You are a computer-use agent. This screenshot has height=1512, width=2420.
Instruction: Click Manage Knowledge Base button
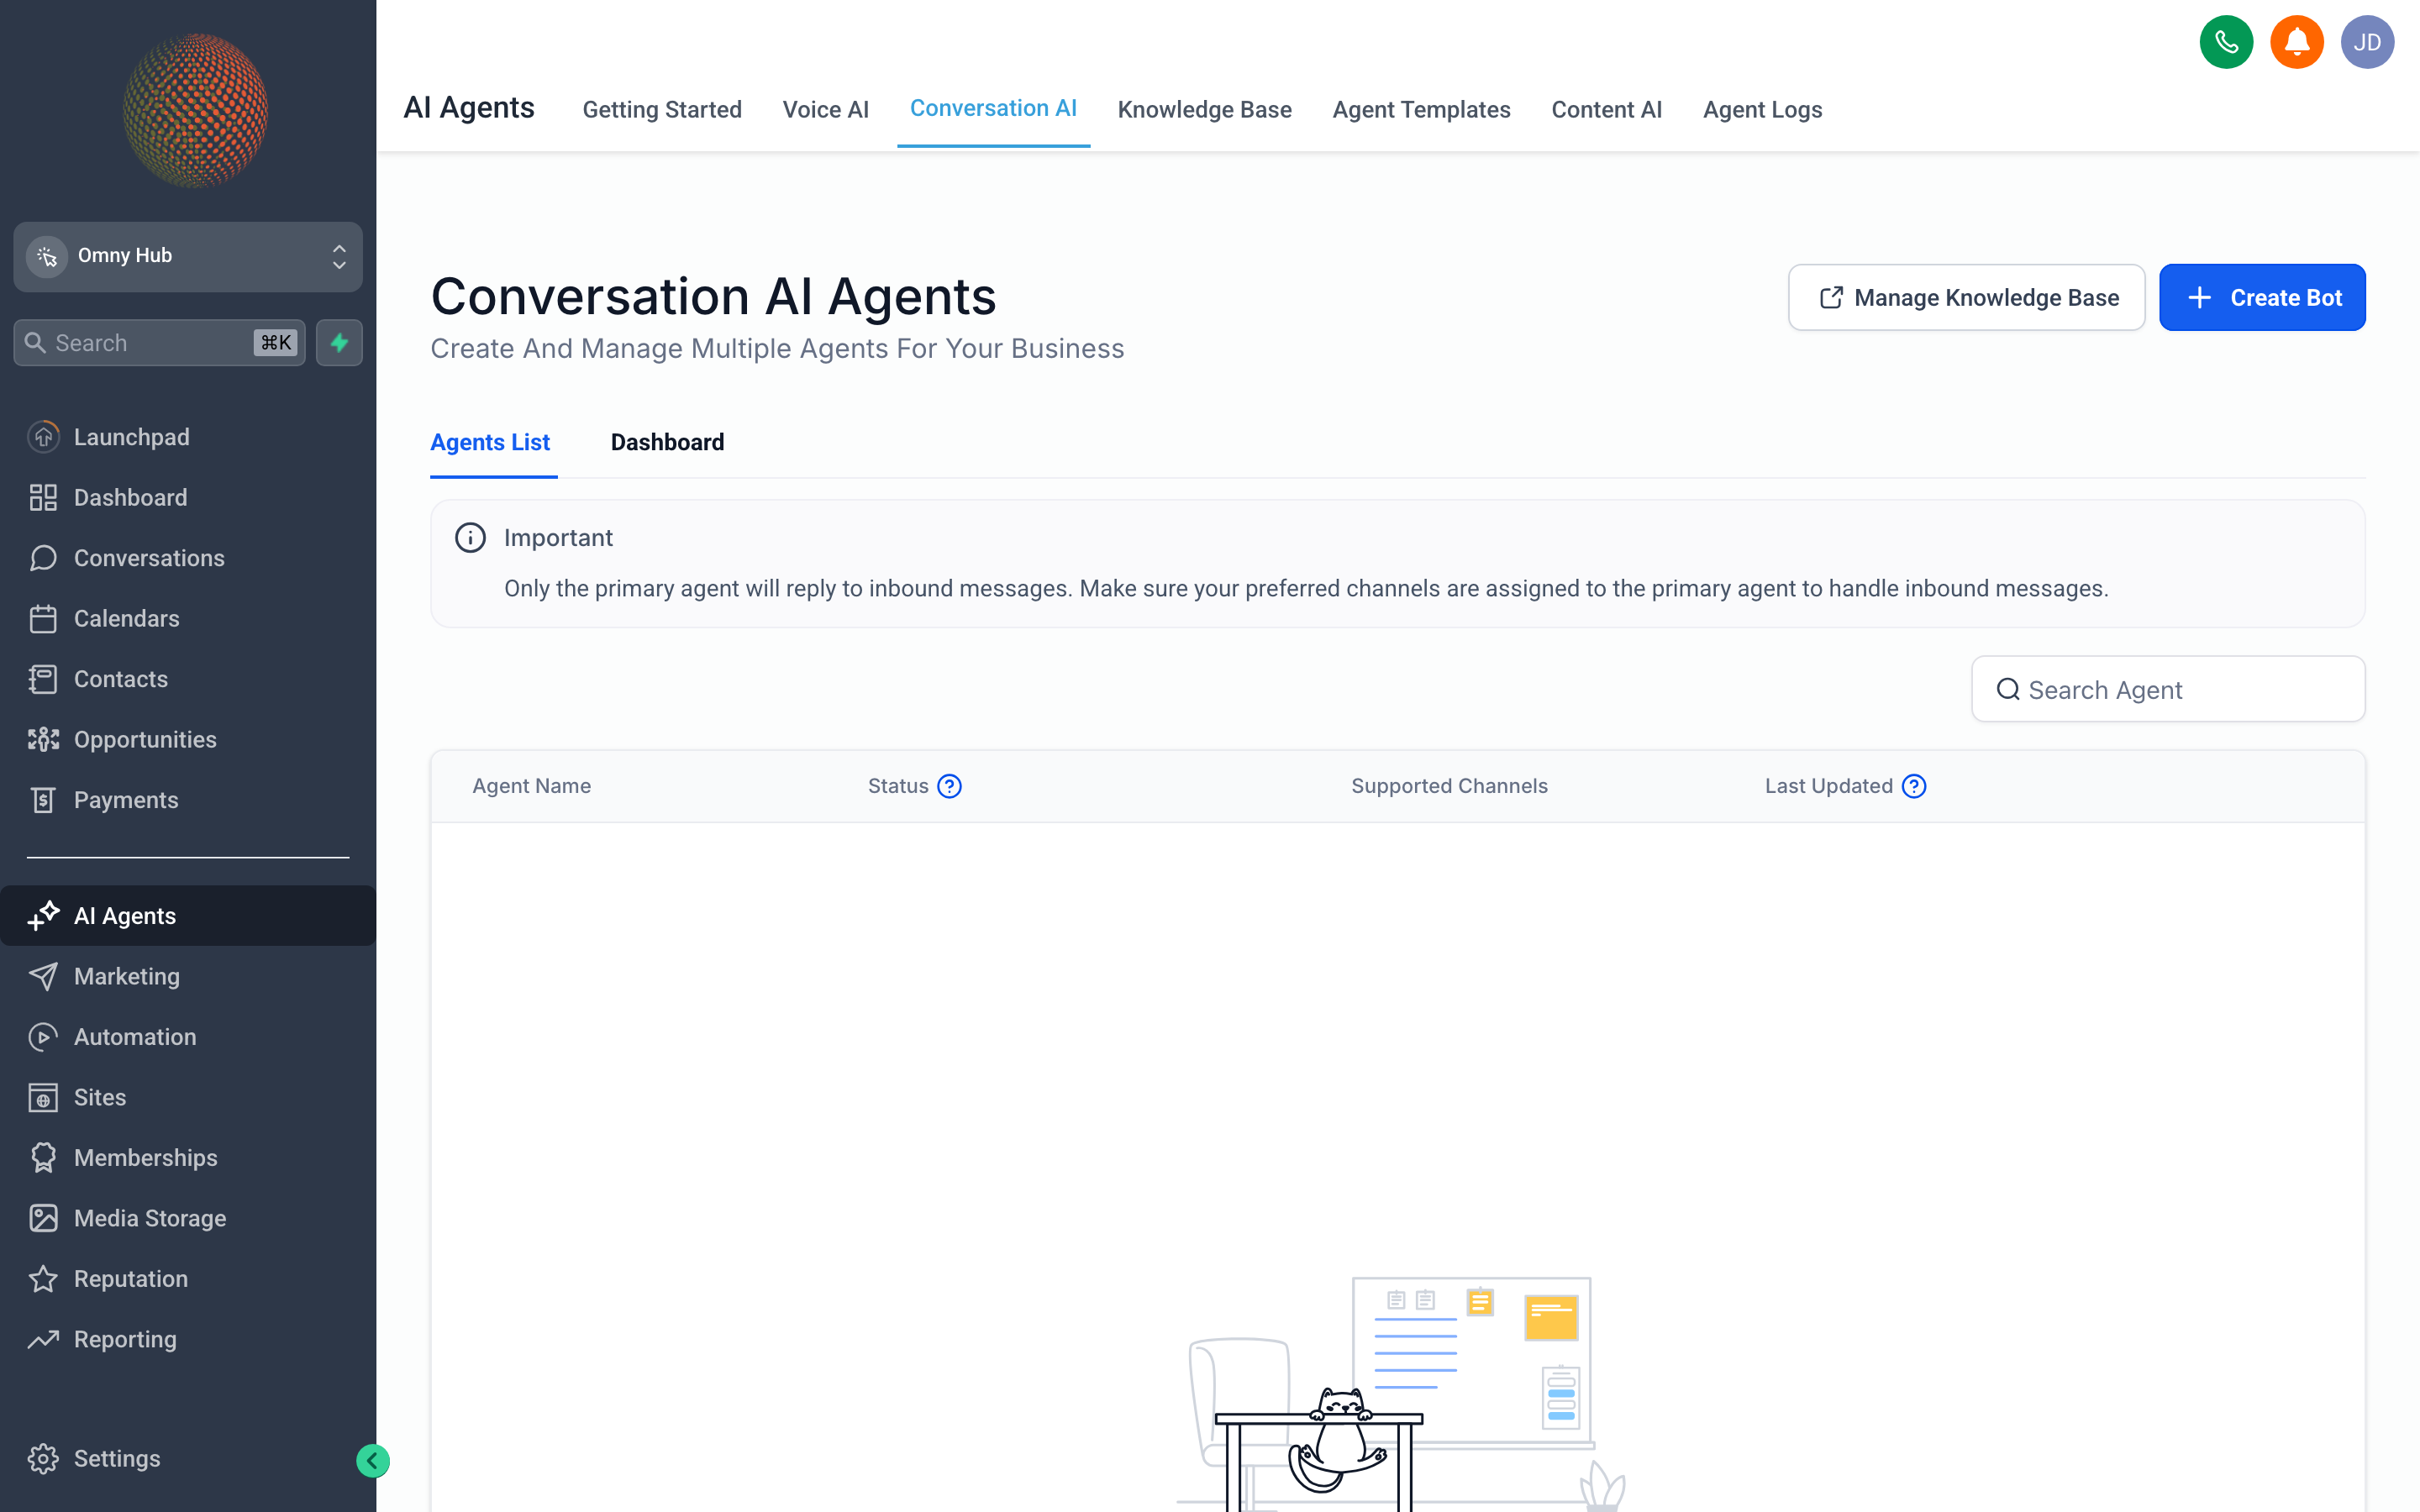click(x=1966, y=297)
